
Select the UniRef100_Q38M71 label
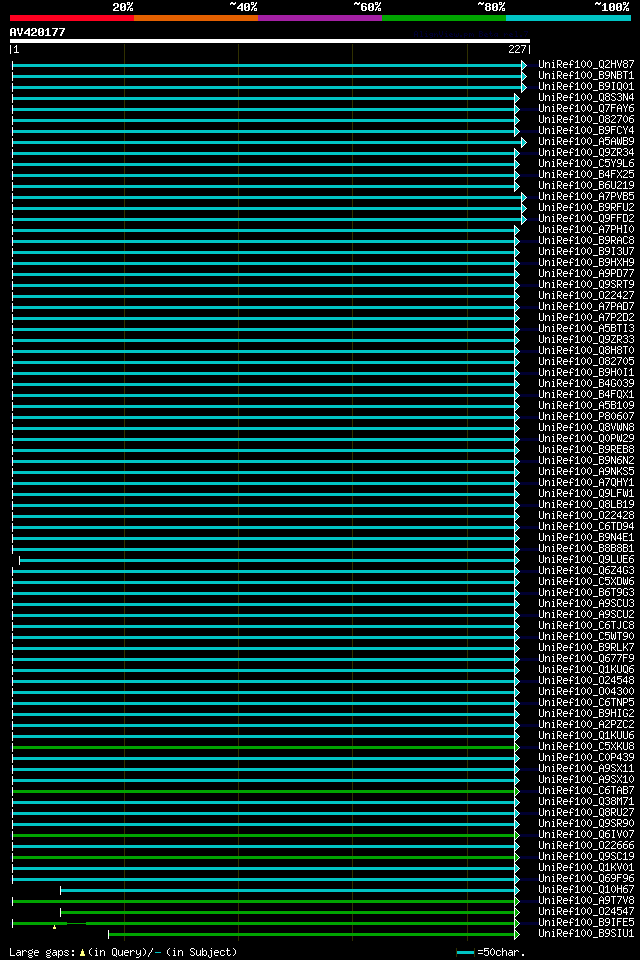pyautogui.click(x=586, y=802)
